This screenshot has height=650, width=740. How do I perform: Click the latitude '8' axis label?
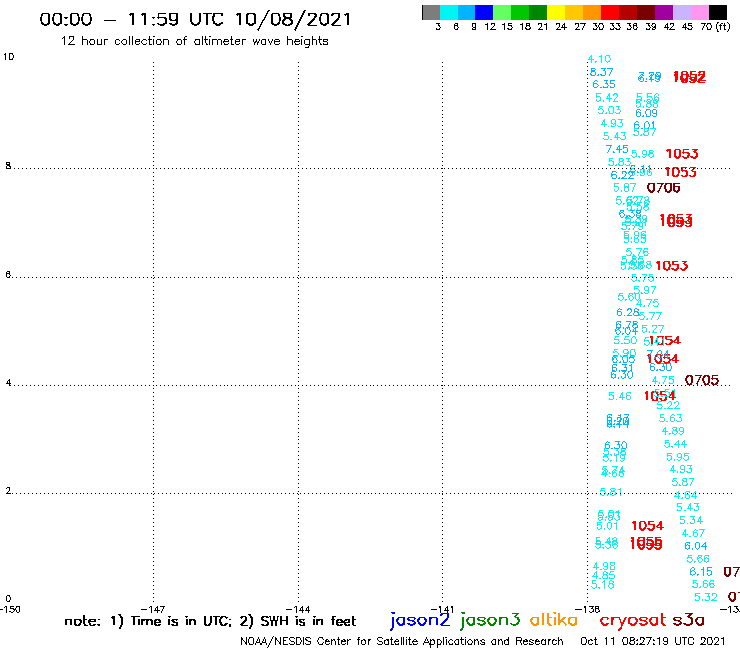coord(8,166)
